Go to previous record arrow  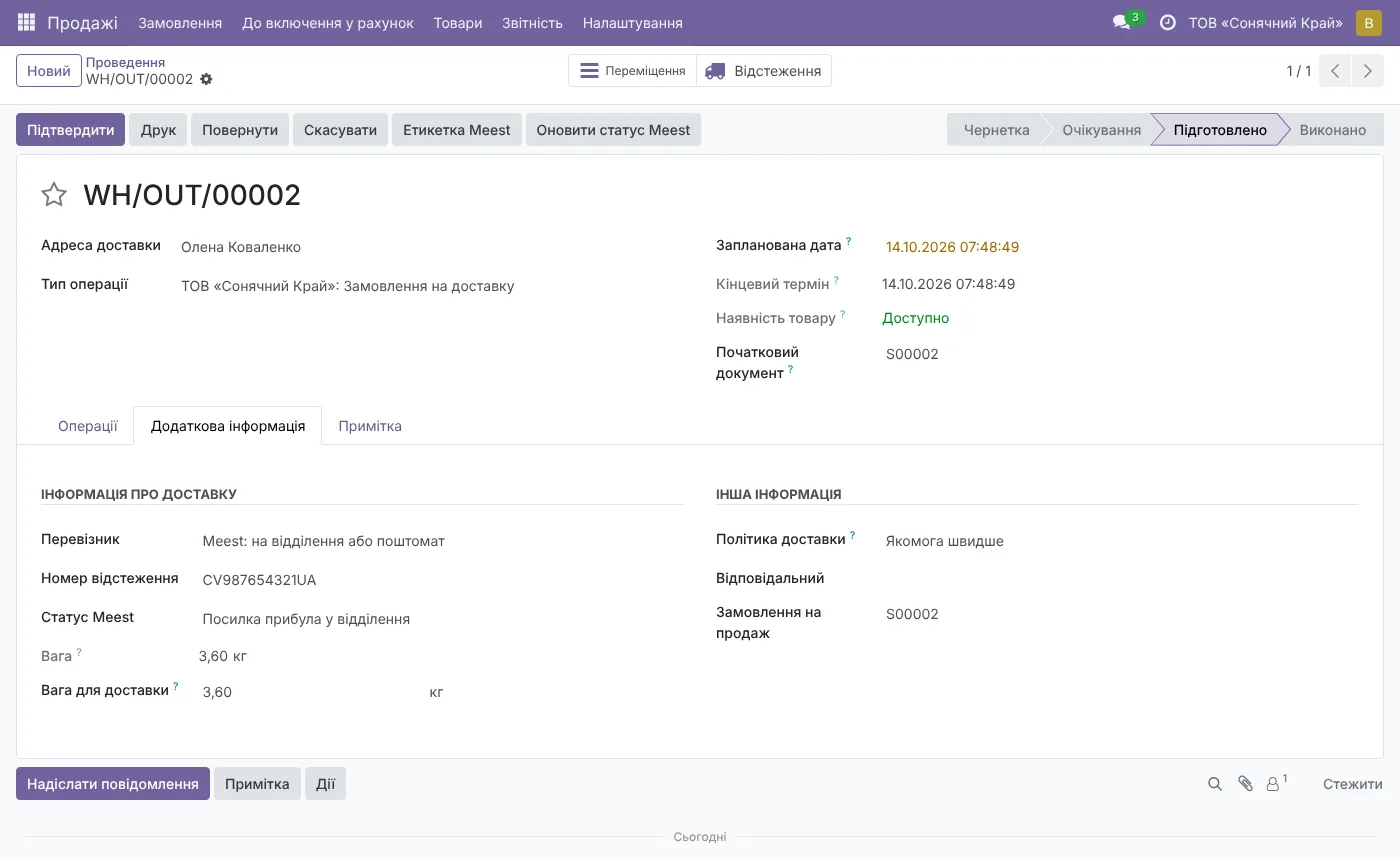tap(1335, 71)
